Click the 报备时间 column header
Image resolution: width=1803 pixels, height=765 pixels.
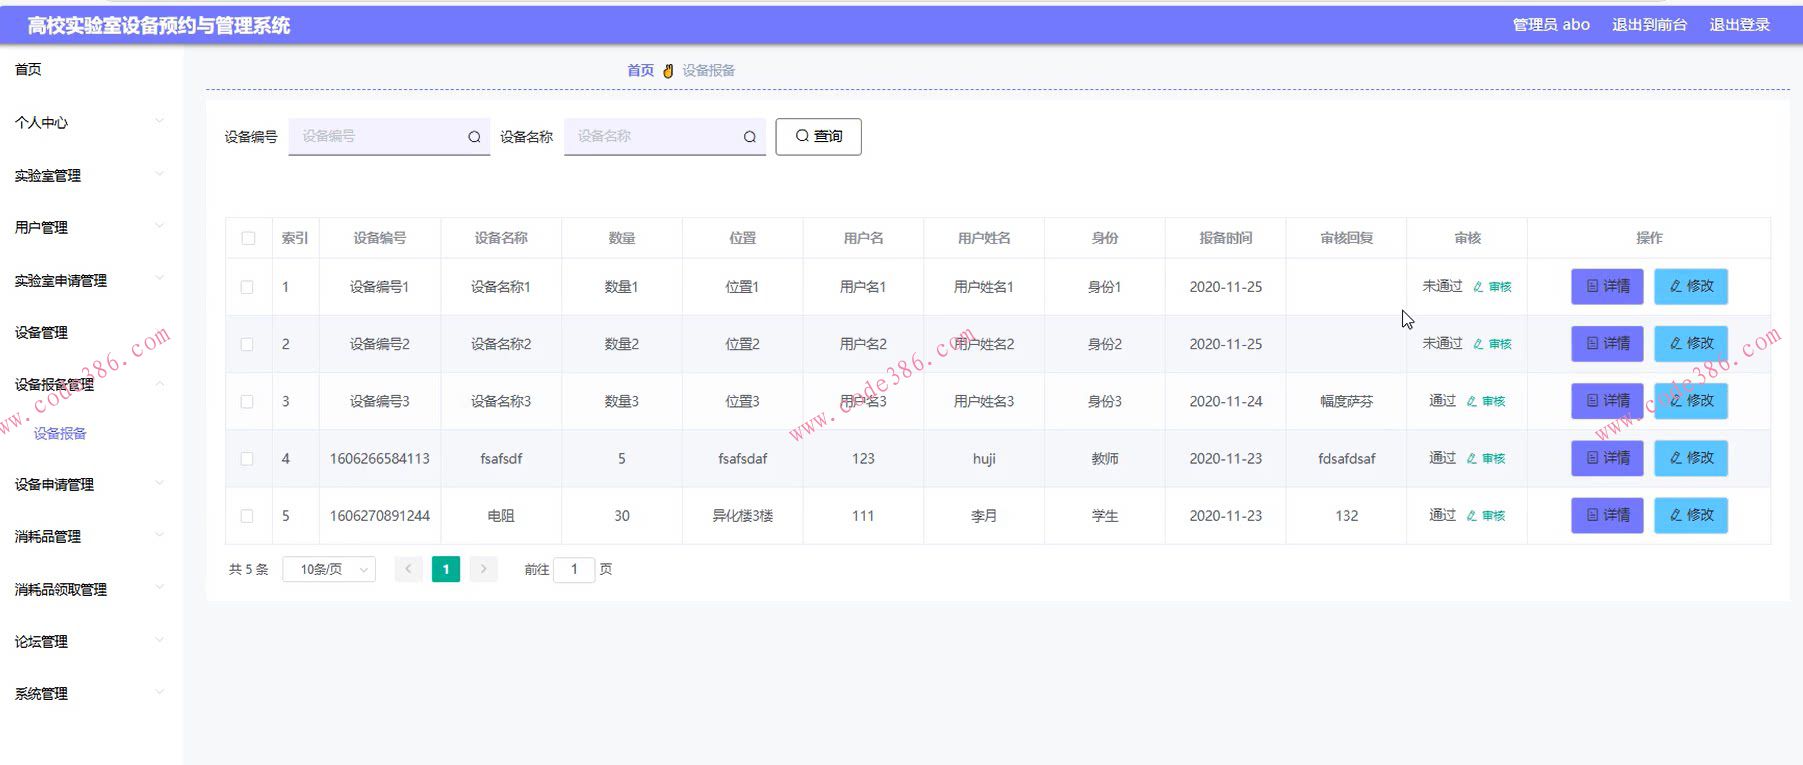1226,238
